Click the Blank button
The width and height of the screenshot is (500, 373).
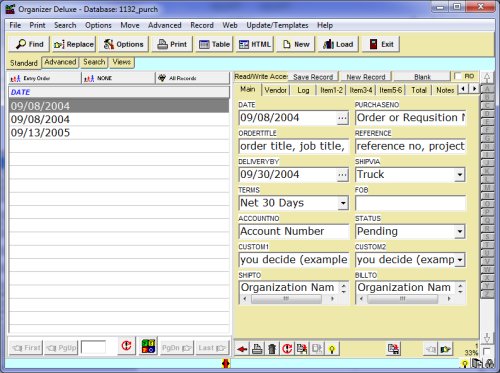tap(422, 77)
